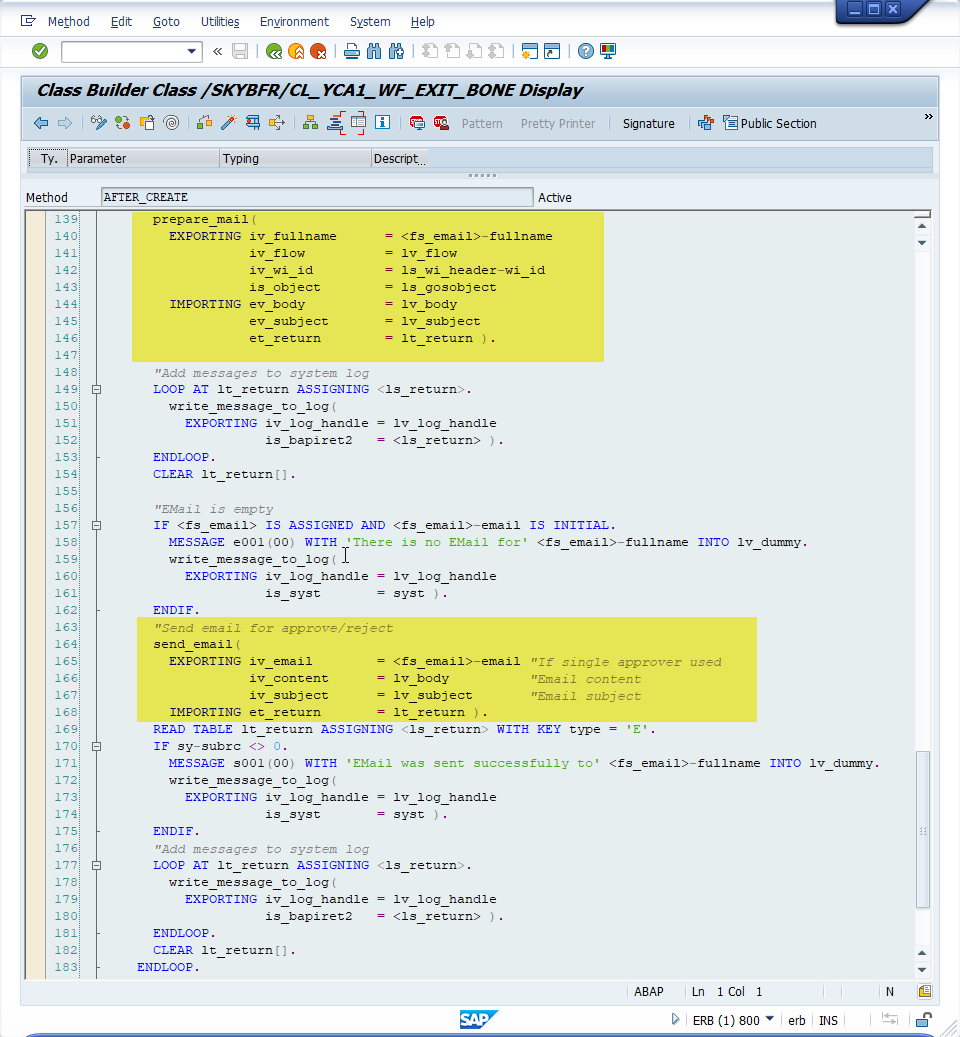The width and height of the screenshot is (960, 1037).
Task: Open the Customize Local Layout monitor icon
Action: point(608,51)
